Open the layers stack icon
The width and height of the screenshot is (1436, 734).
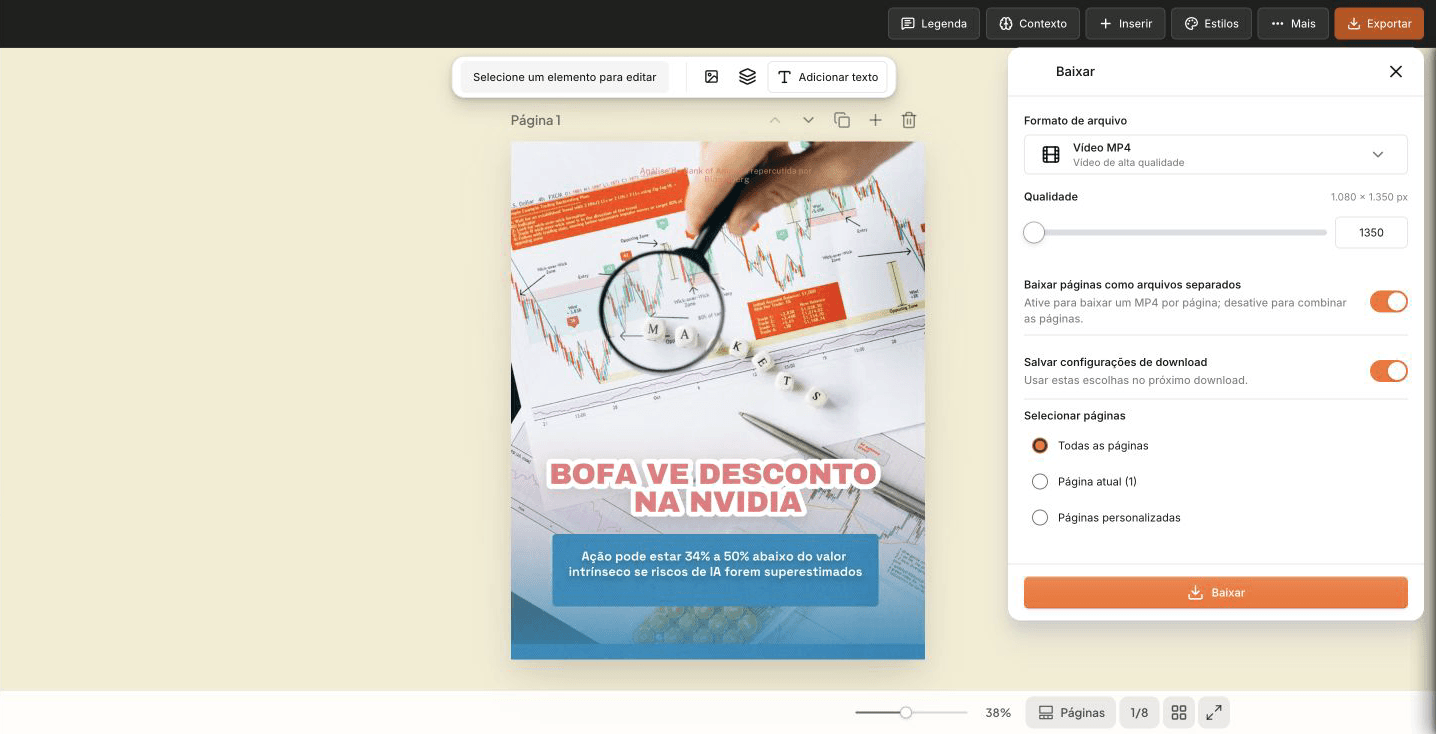[747, 77]
